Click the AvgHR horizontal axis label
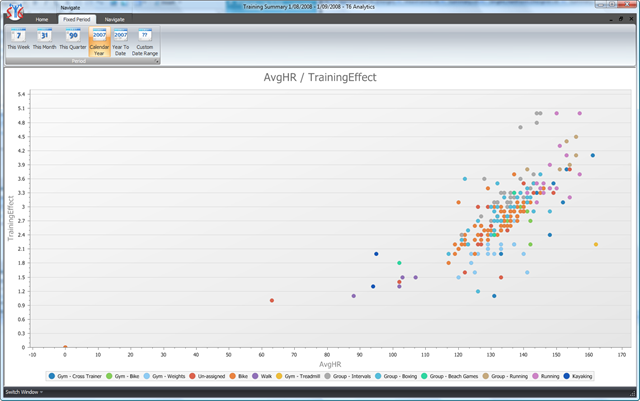The height and width of the screenshot is (401, 640). [x=330, y=364]
